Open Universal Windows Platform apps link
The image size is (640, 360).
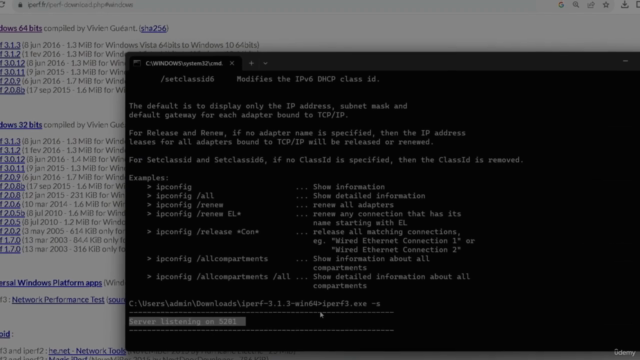click(51, 283)
